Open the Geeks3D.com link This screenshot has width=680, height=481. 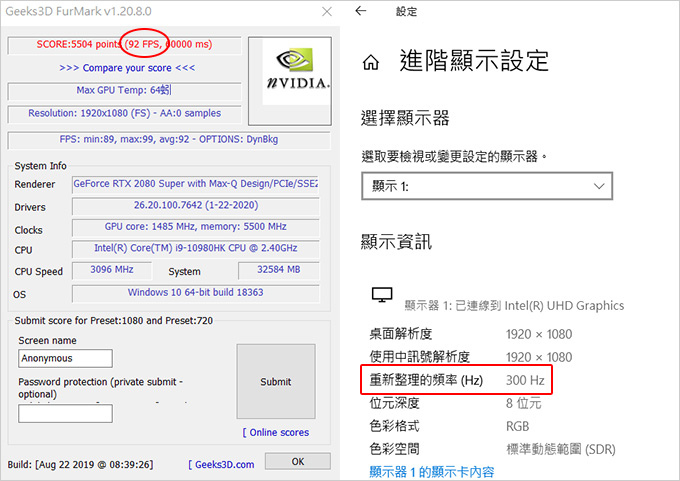coord(221,465)
